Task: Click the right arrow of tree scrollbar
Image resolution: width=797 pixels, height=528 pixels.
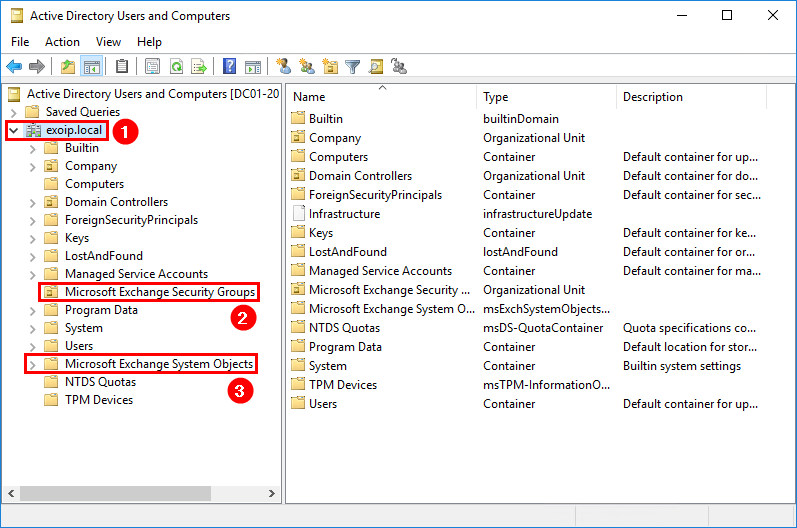Action: pos(271,493)
